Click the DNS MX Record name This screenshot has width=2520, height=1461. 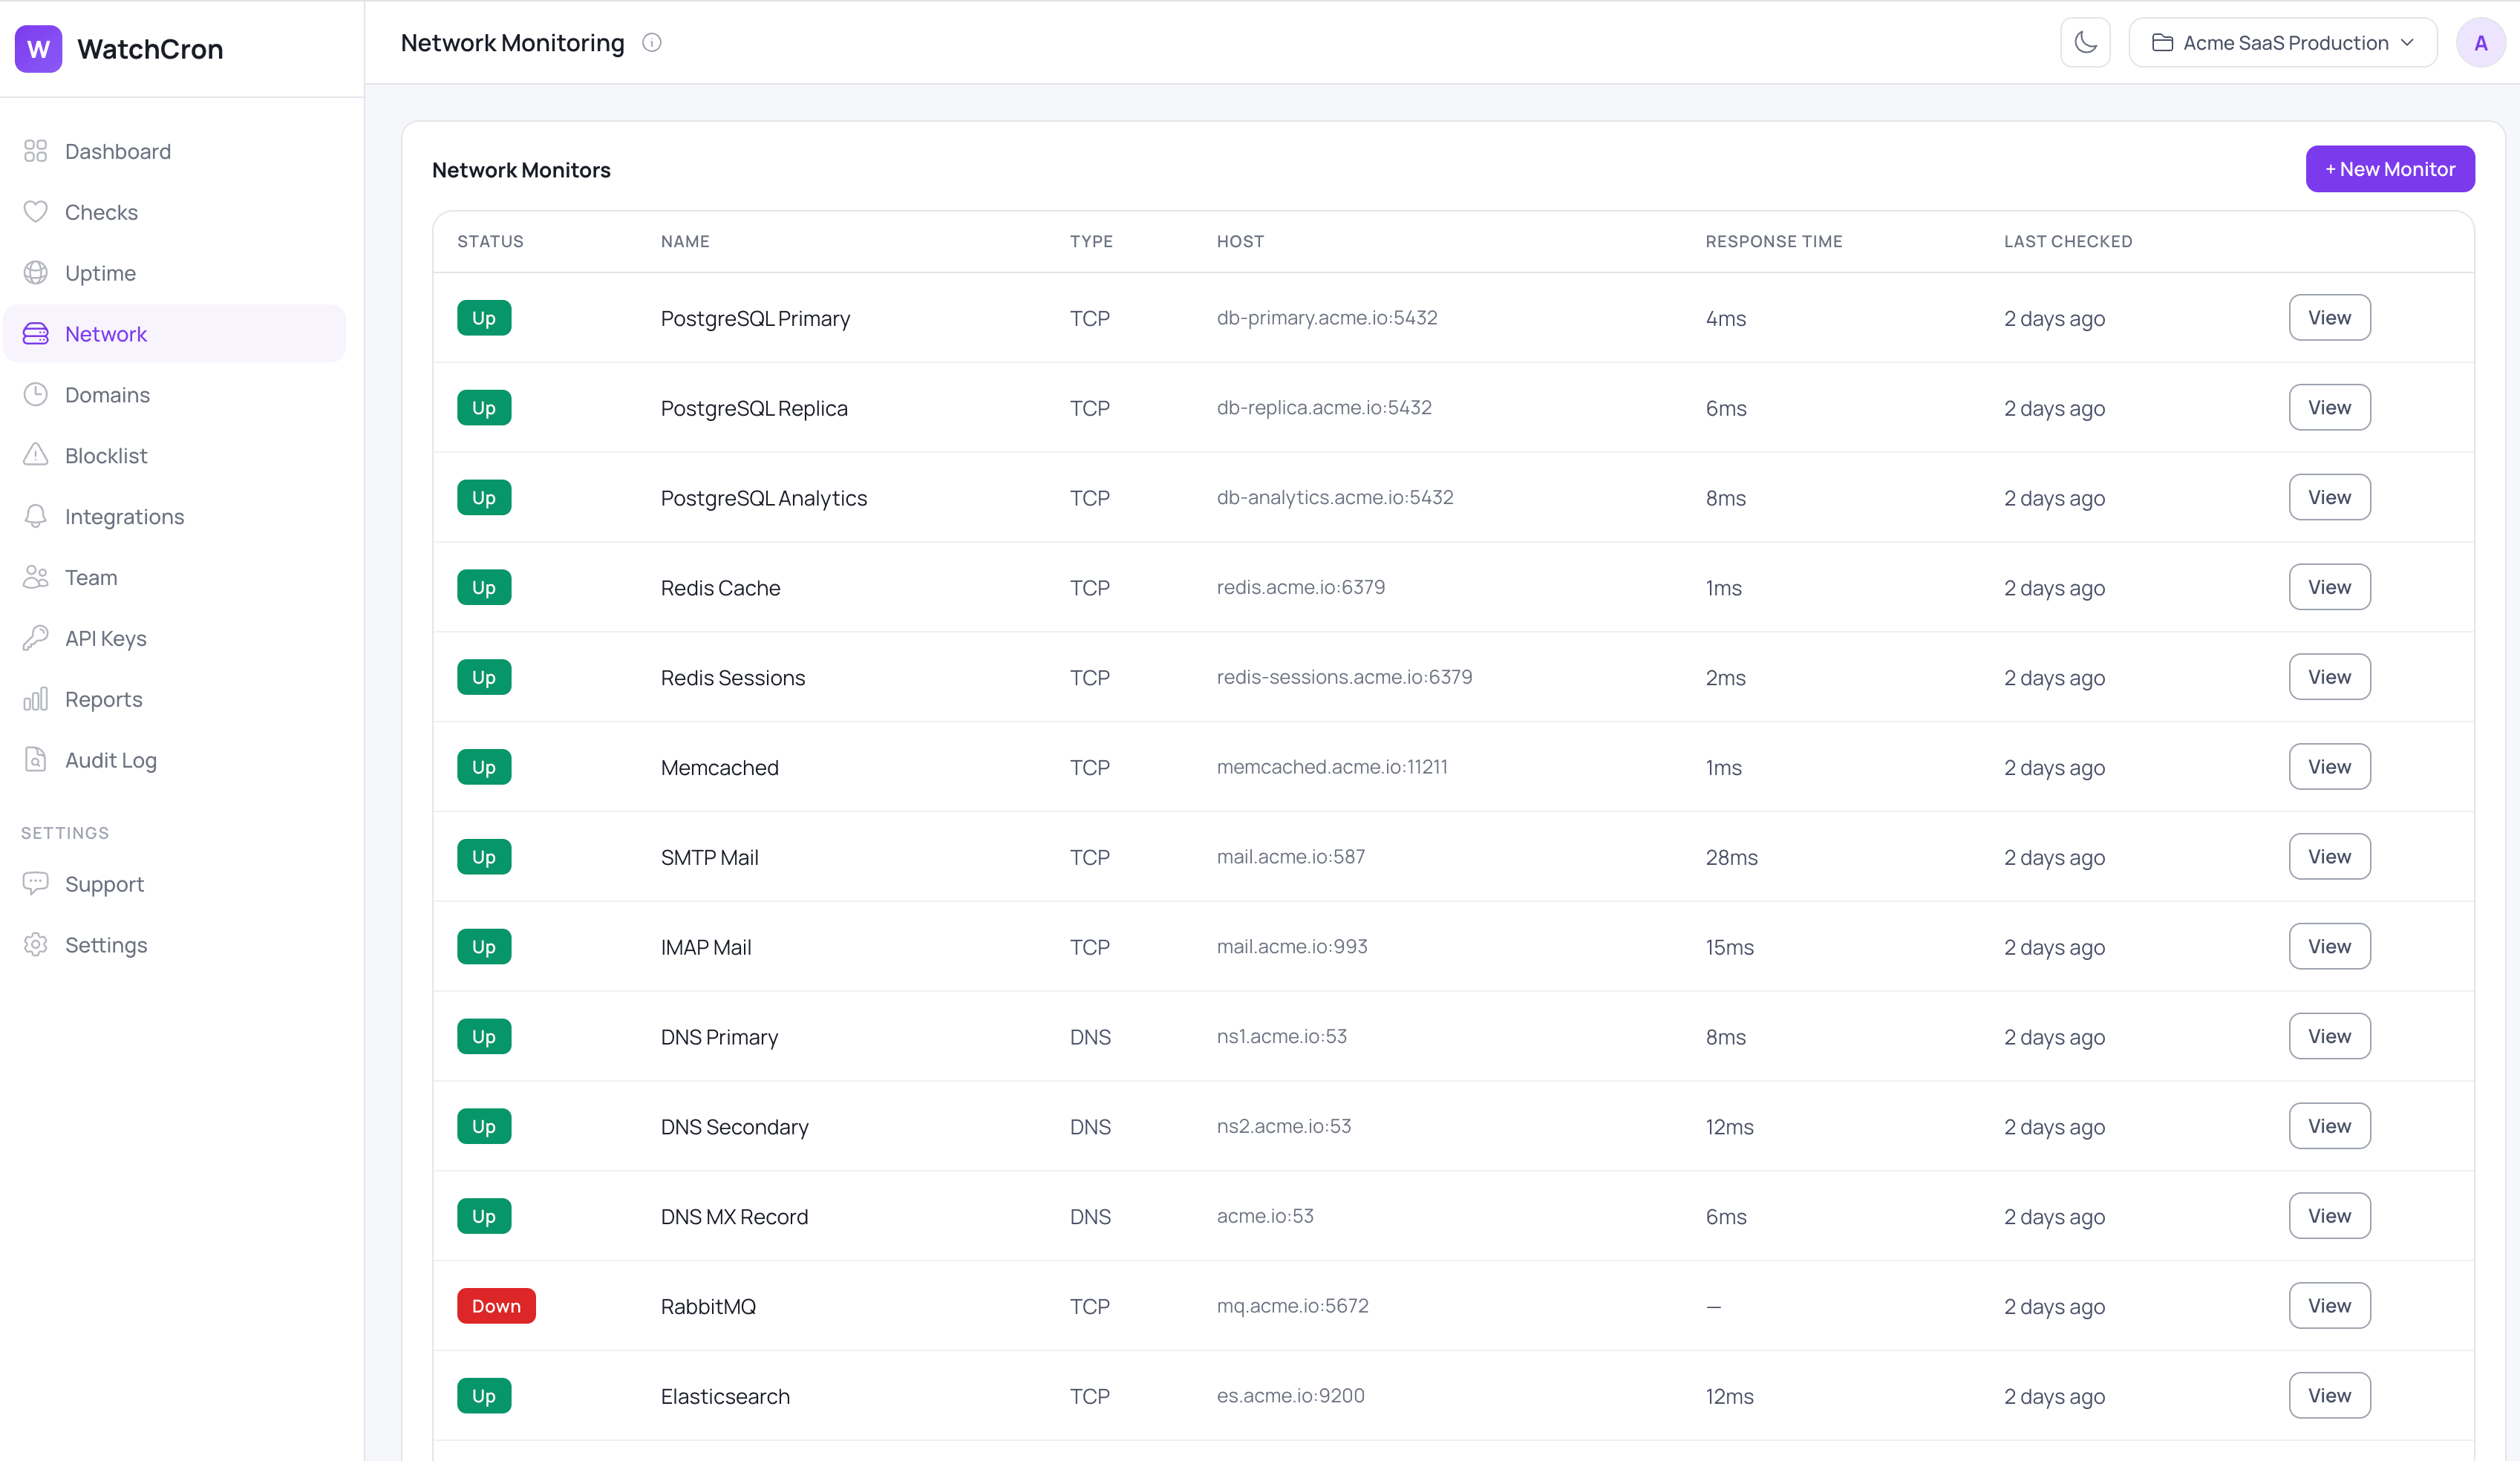pyautogui.click(x=734, y=1216)
